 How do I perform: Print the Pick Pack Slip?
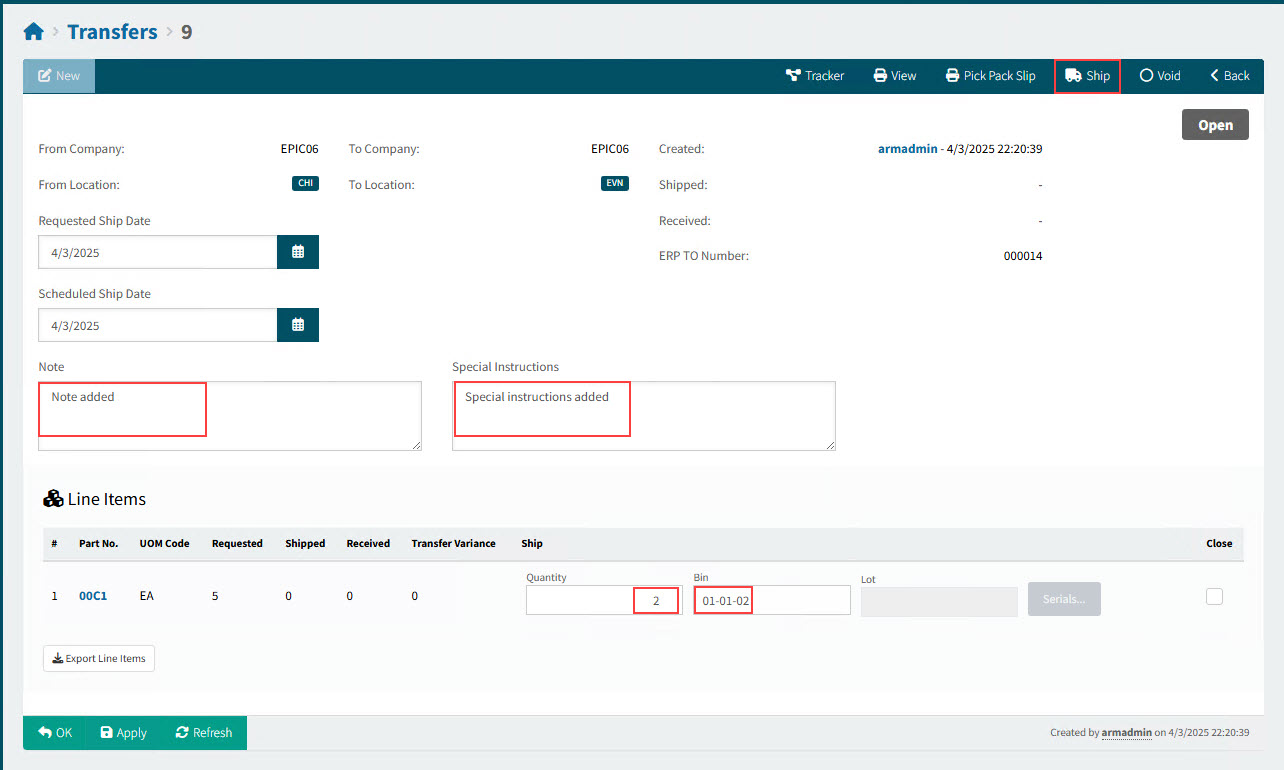point(990,76)
